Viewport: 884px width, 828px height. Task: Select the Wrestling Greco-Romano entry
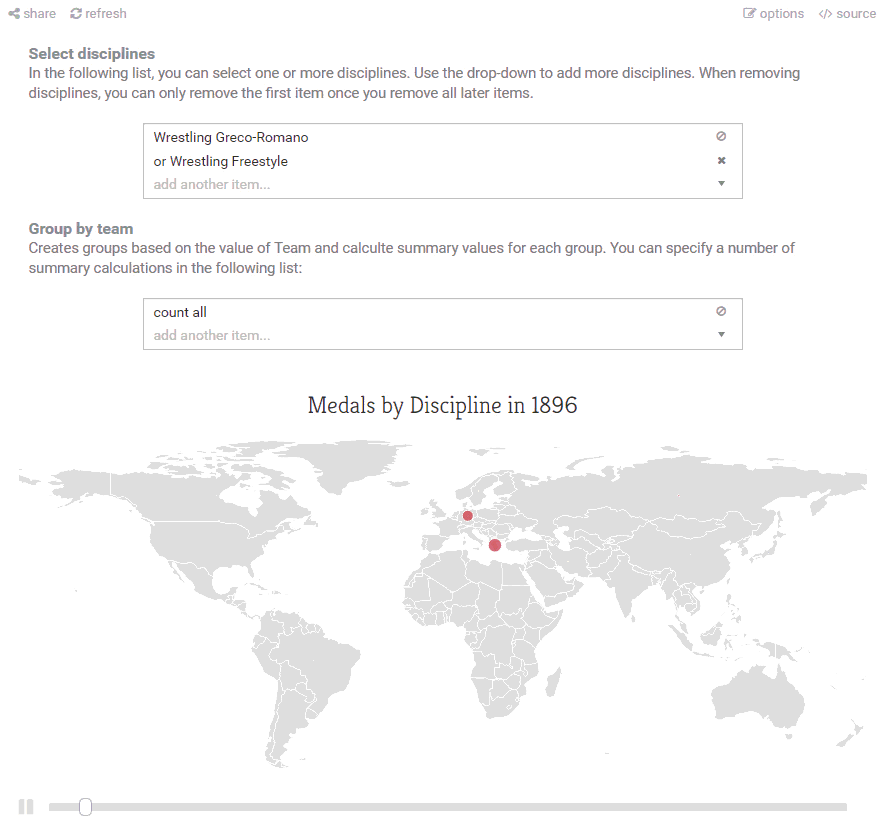click(x=231, y=138)
